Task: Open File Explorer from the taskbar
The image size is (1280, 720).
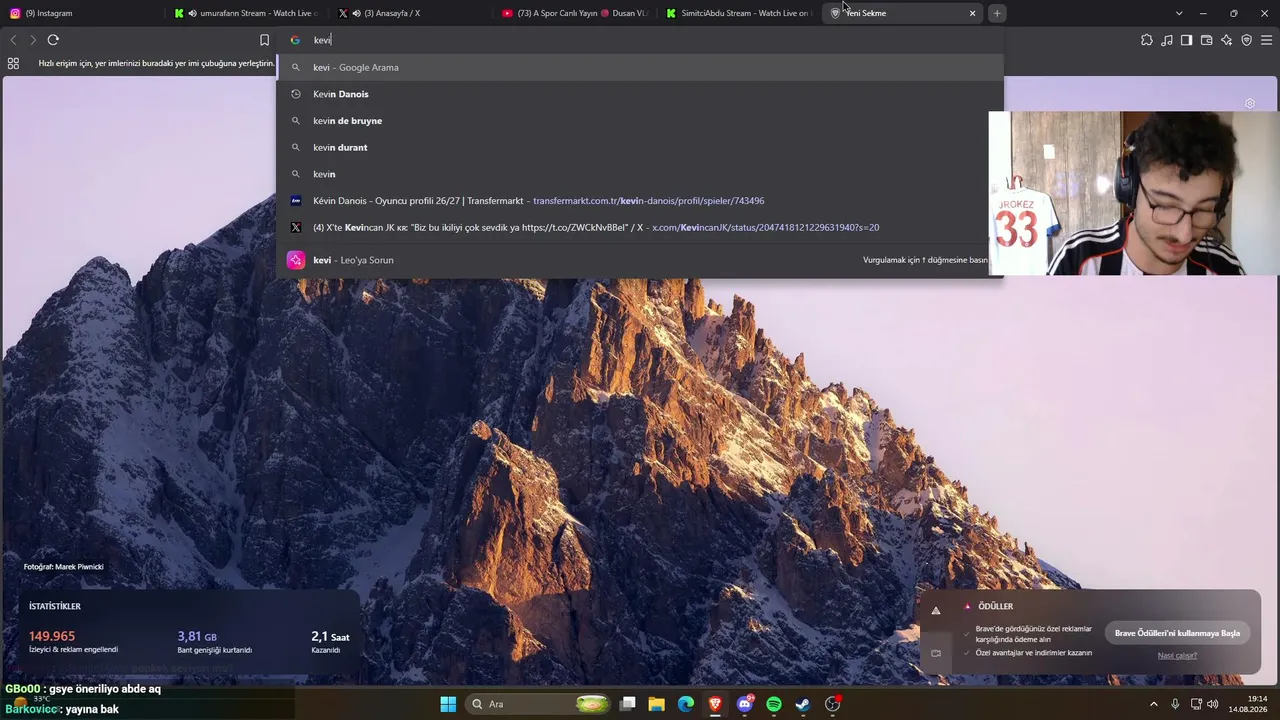Action: click(x=657, y=704)
